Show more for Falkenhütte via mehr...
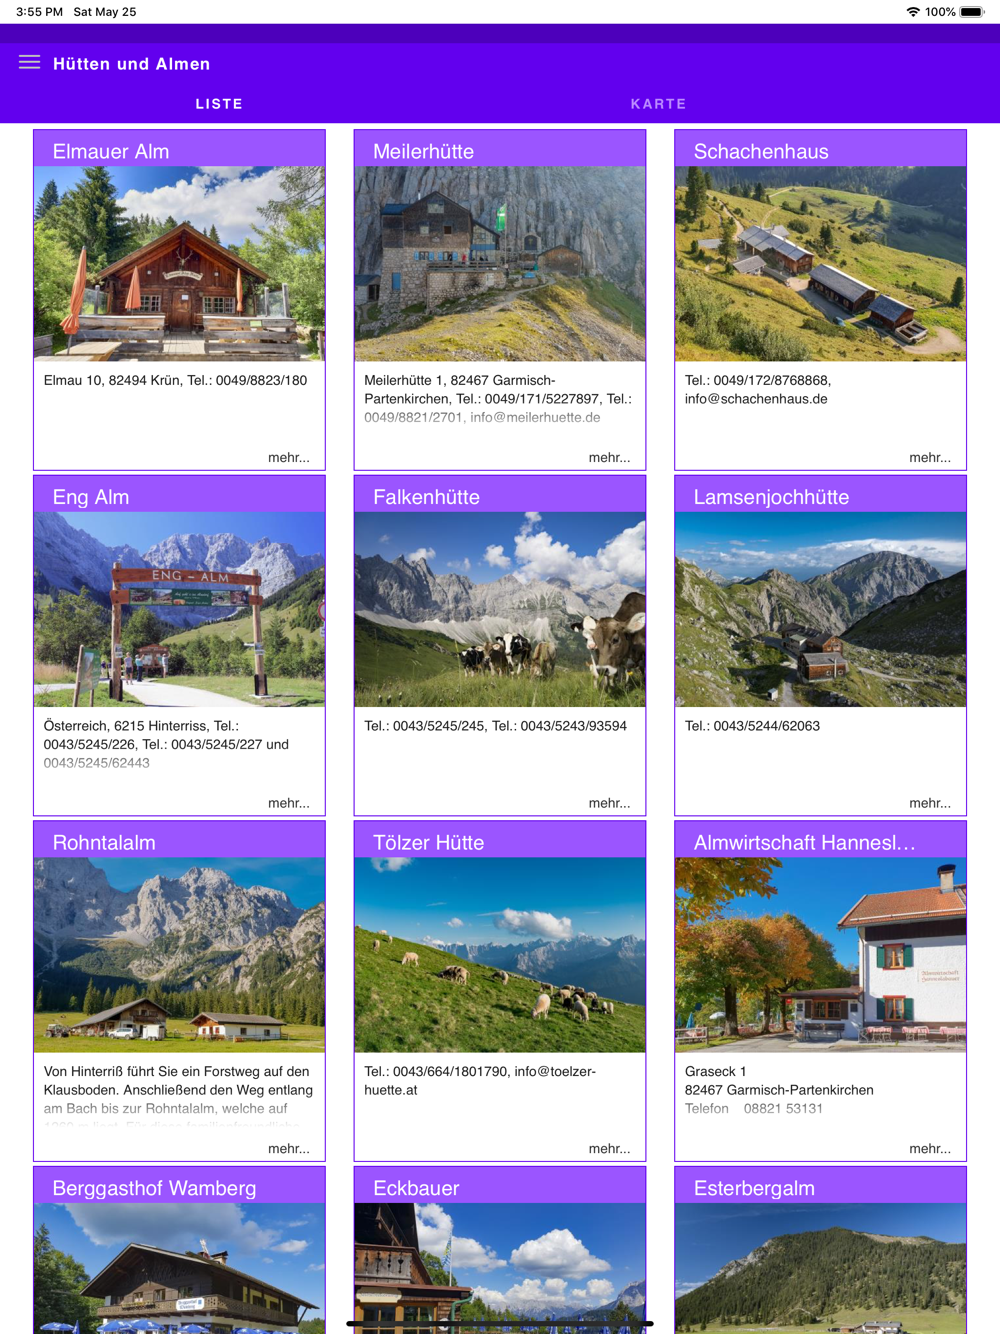1000x1334 pixels. click(x=609, y=803)
